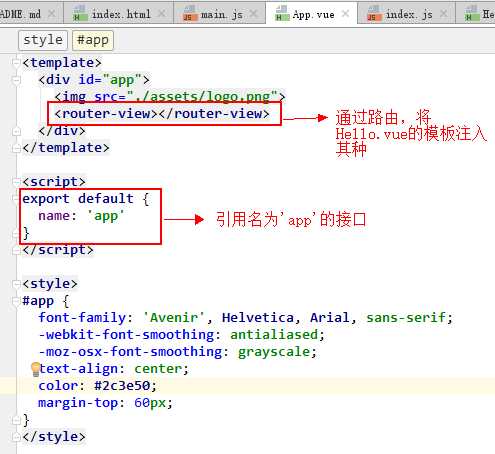Click the -moz-osx-font-smoothing line
495x454 pixels.
(177, 352)
